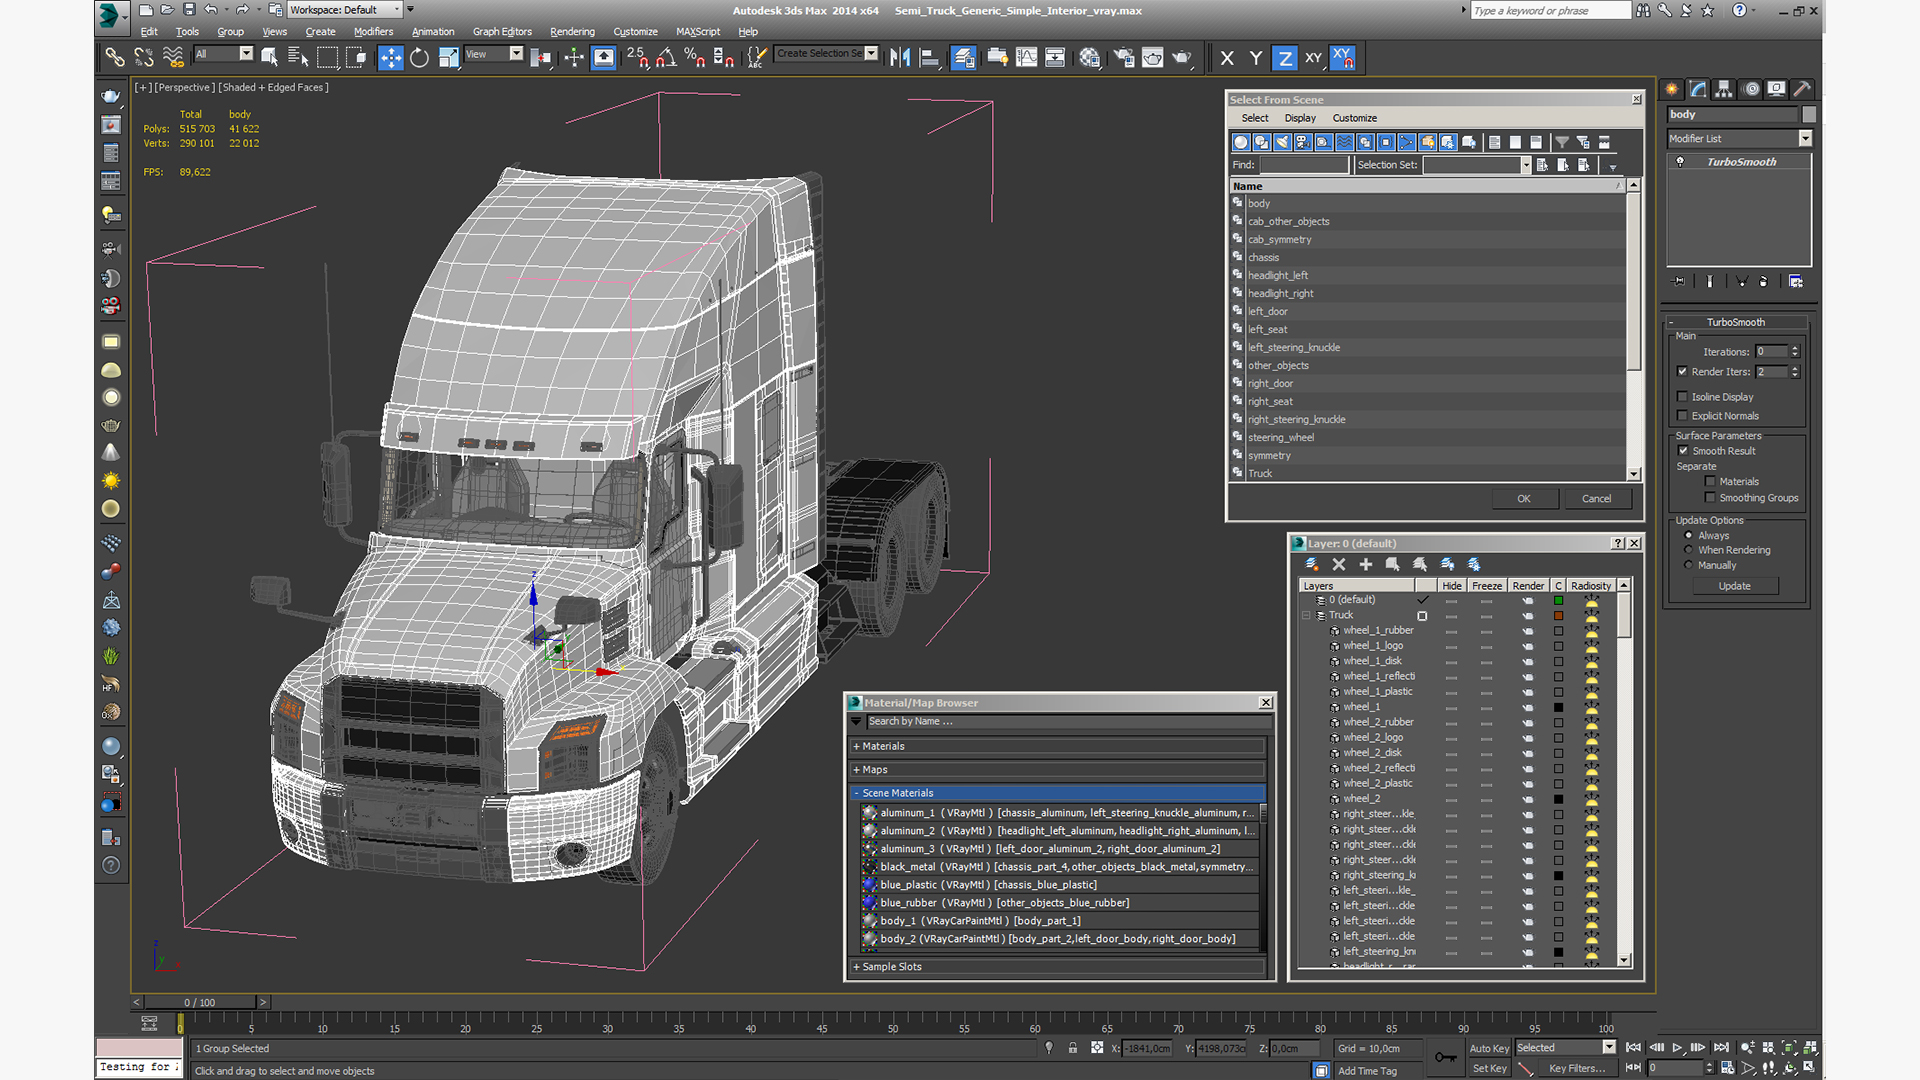Click the Auto Key button

point(1488,1048)
